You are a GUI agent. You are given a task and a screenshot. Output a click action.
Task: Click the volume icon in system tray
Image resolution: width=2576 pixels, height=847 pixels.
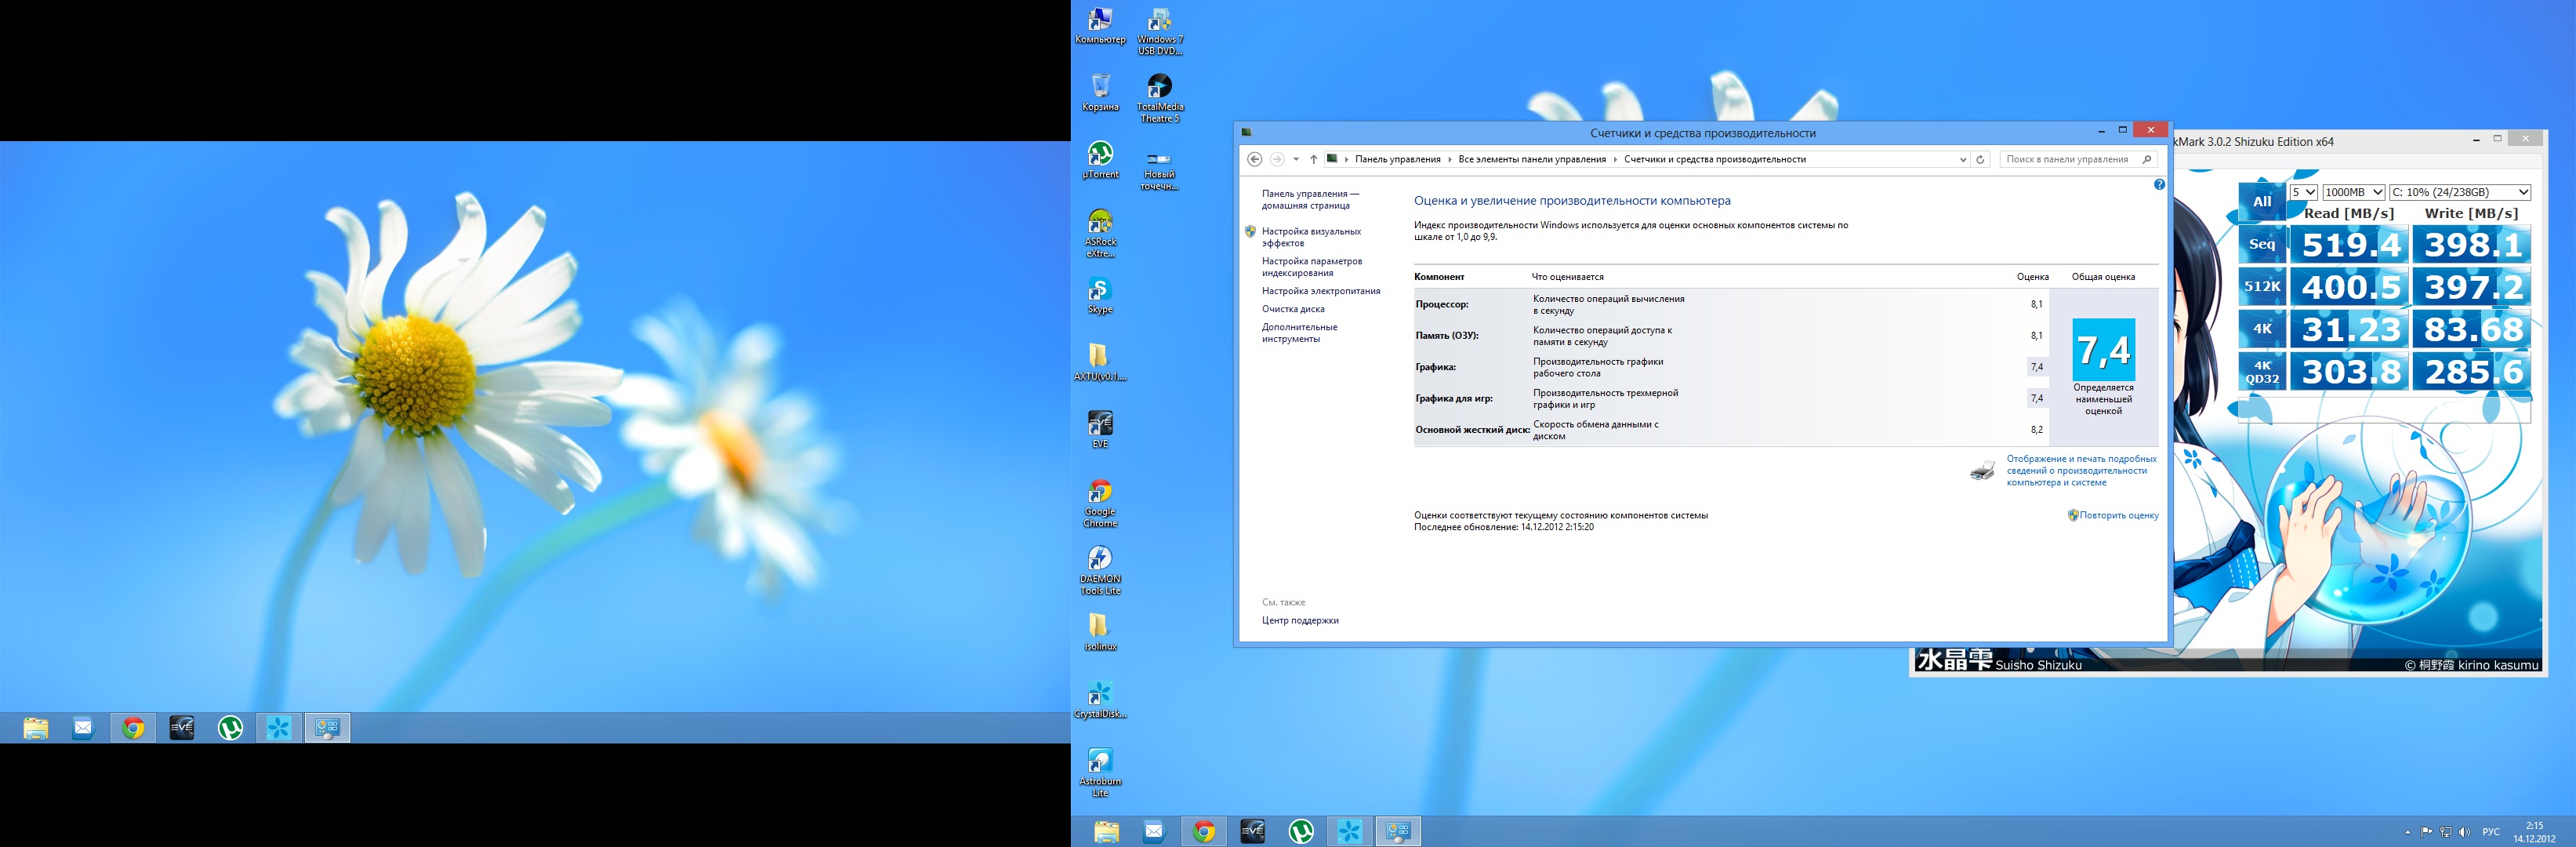[2463, 832]
